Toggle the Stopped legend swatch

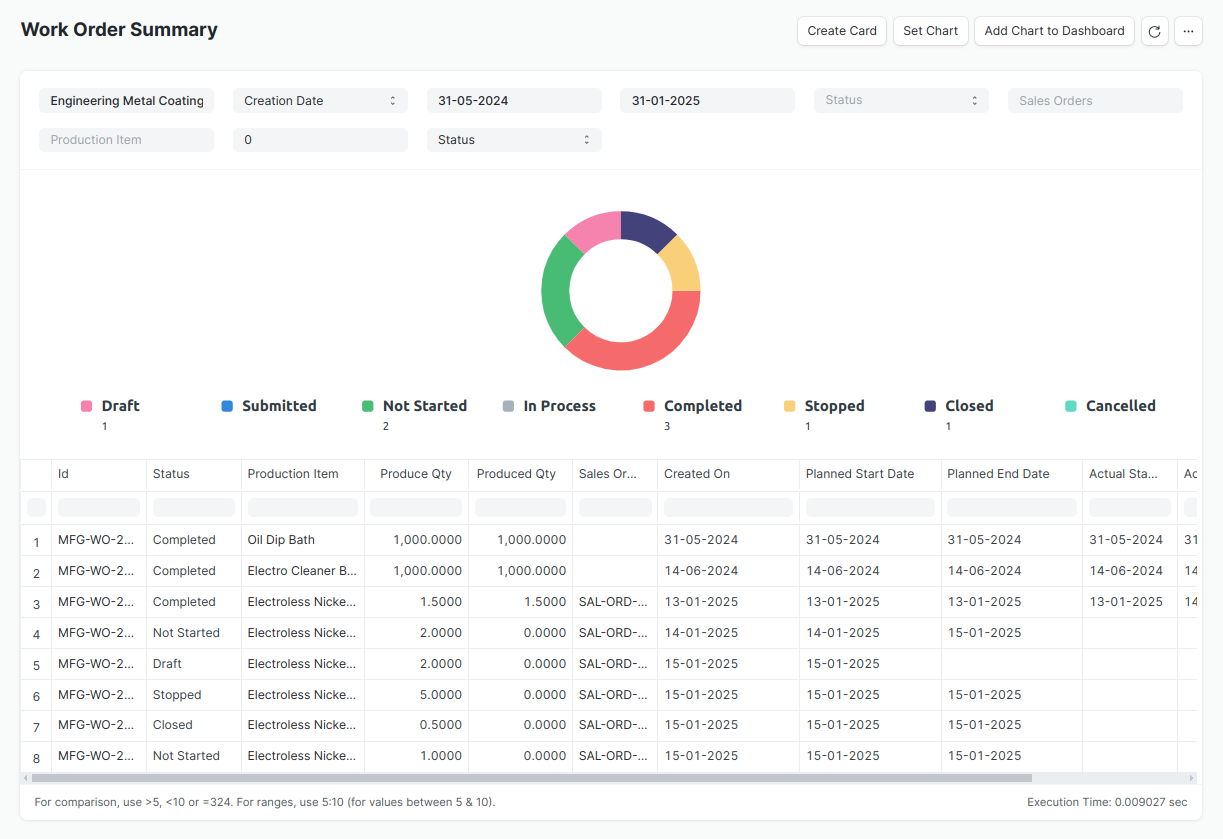(x=790, y=406)
